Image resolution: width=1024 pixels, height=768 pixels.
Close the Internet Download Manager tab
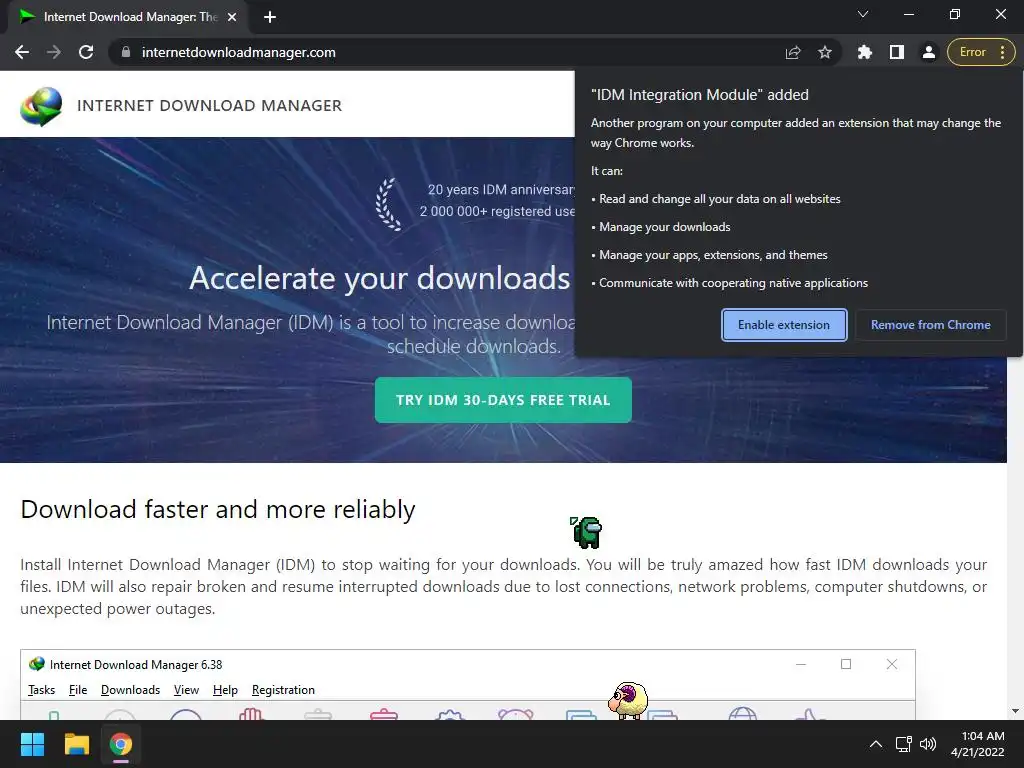[x=232, y=18]
